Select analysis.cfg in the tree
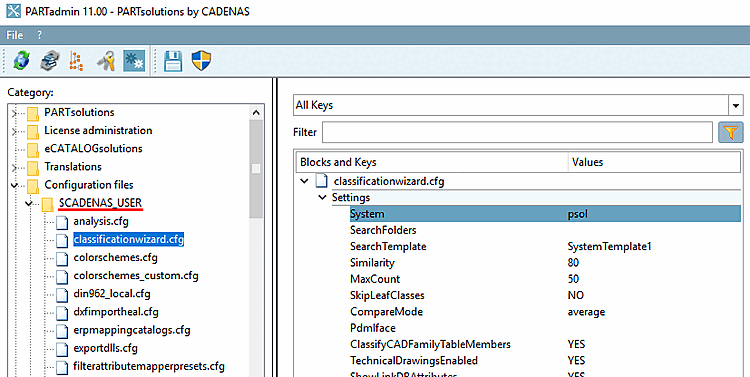The image size is (750, 377). click(101, 222)
